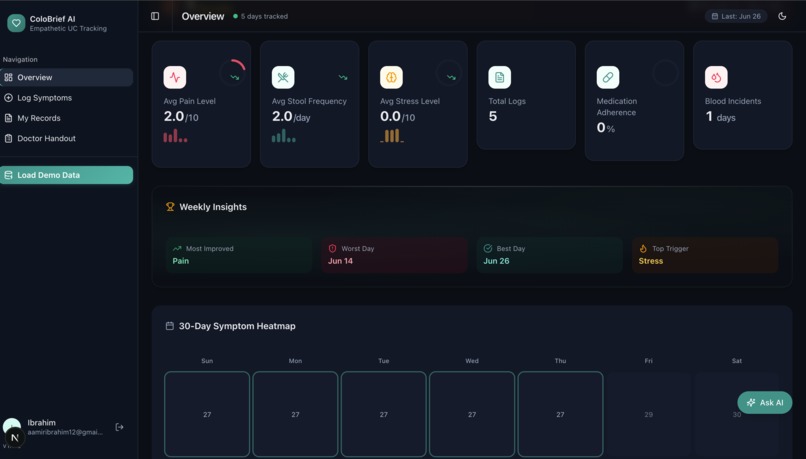The height and width of the screenshot is (459, 806).
Task: Click the database icon on Load Demo Data
Action: pyautogui.click(x=8, y=175)
